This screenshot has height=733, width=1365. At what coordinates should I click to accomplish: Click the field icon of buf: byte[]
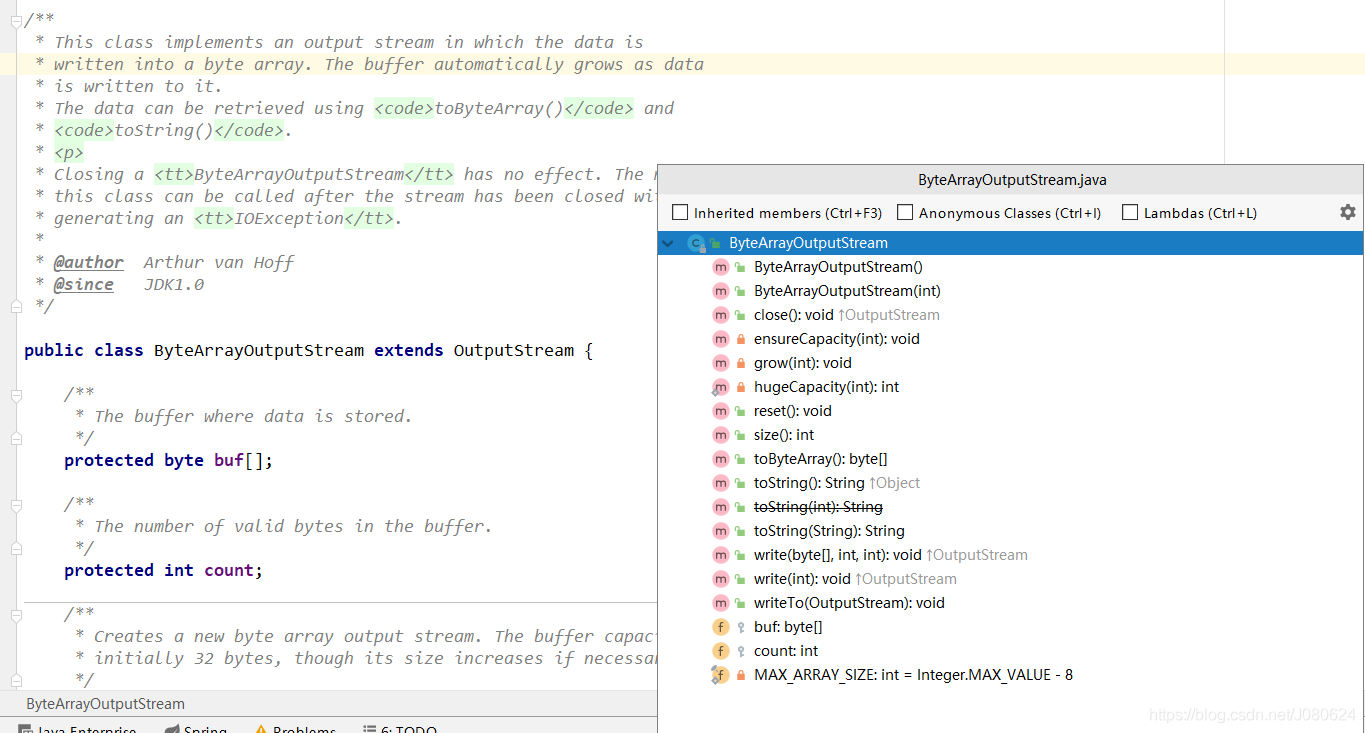click(x=720, y=627)
